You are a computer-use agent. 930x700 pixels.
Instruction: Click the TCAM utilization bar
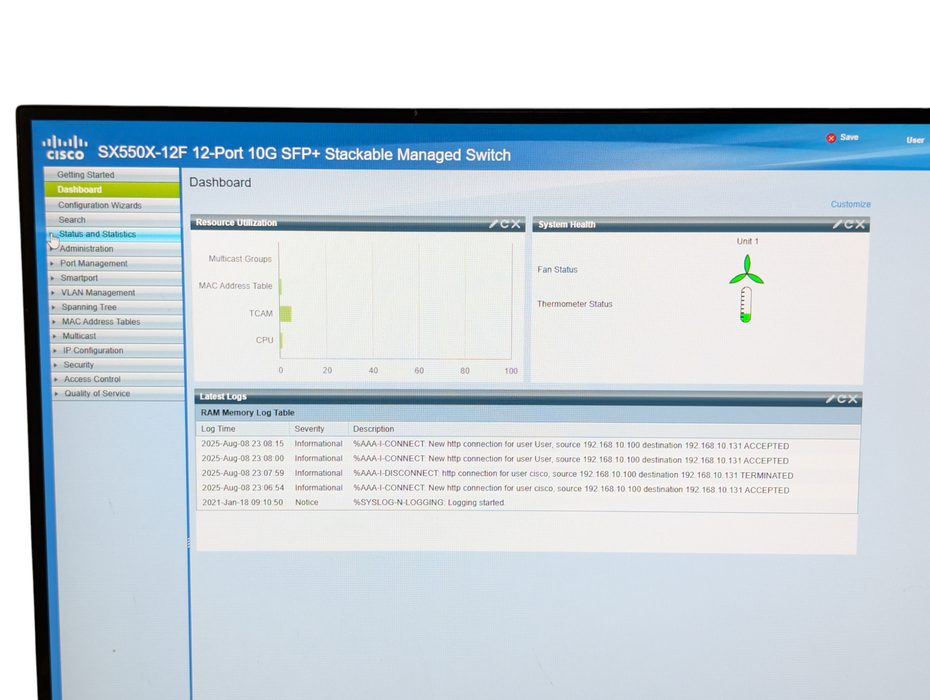click(x=286, y=313)
